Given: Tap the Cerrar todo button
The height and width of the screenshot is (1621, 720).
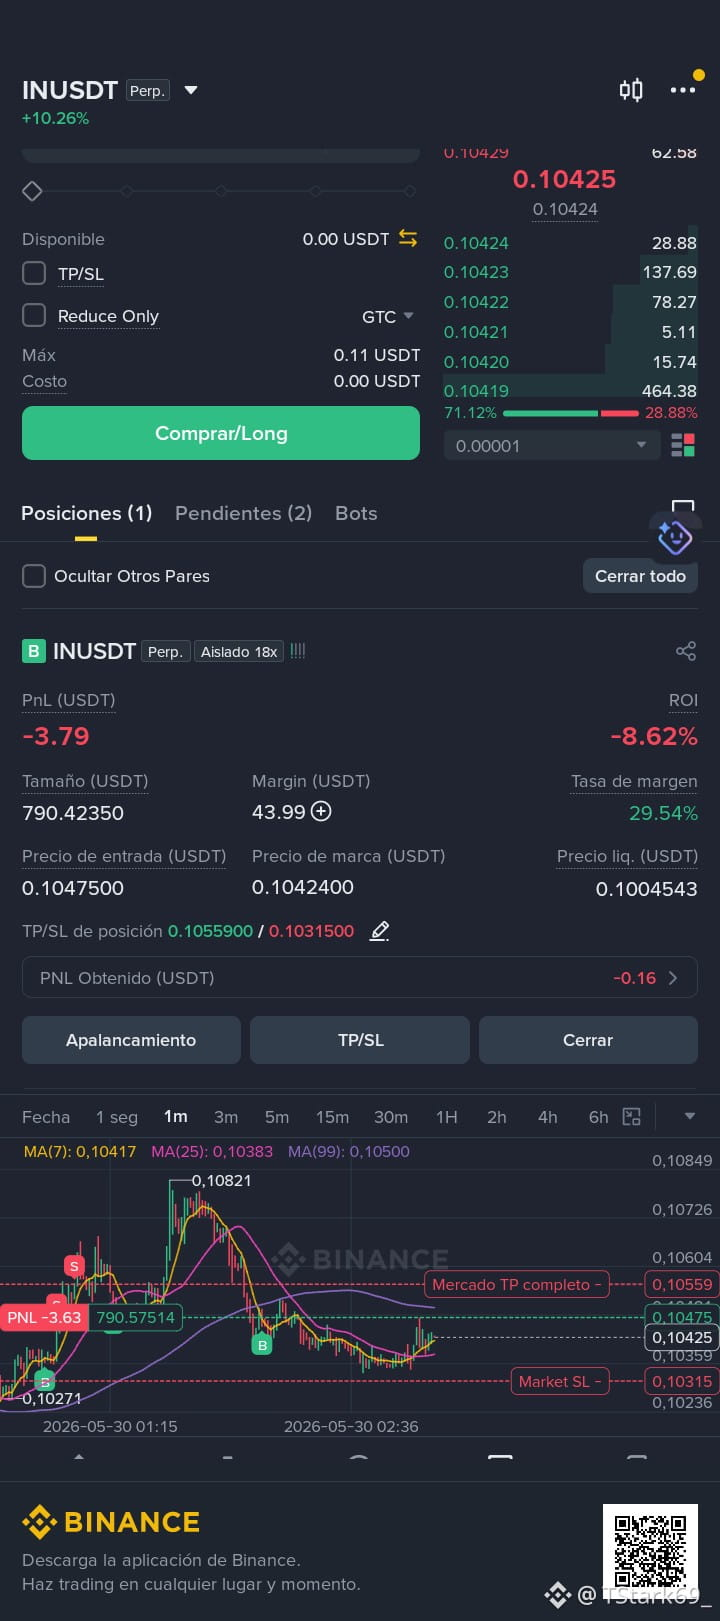Looking at the screenshot, I should (640, 576).
